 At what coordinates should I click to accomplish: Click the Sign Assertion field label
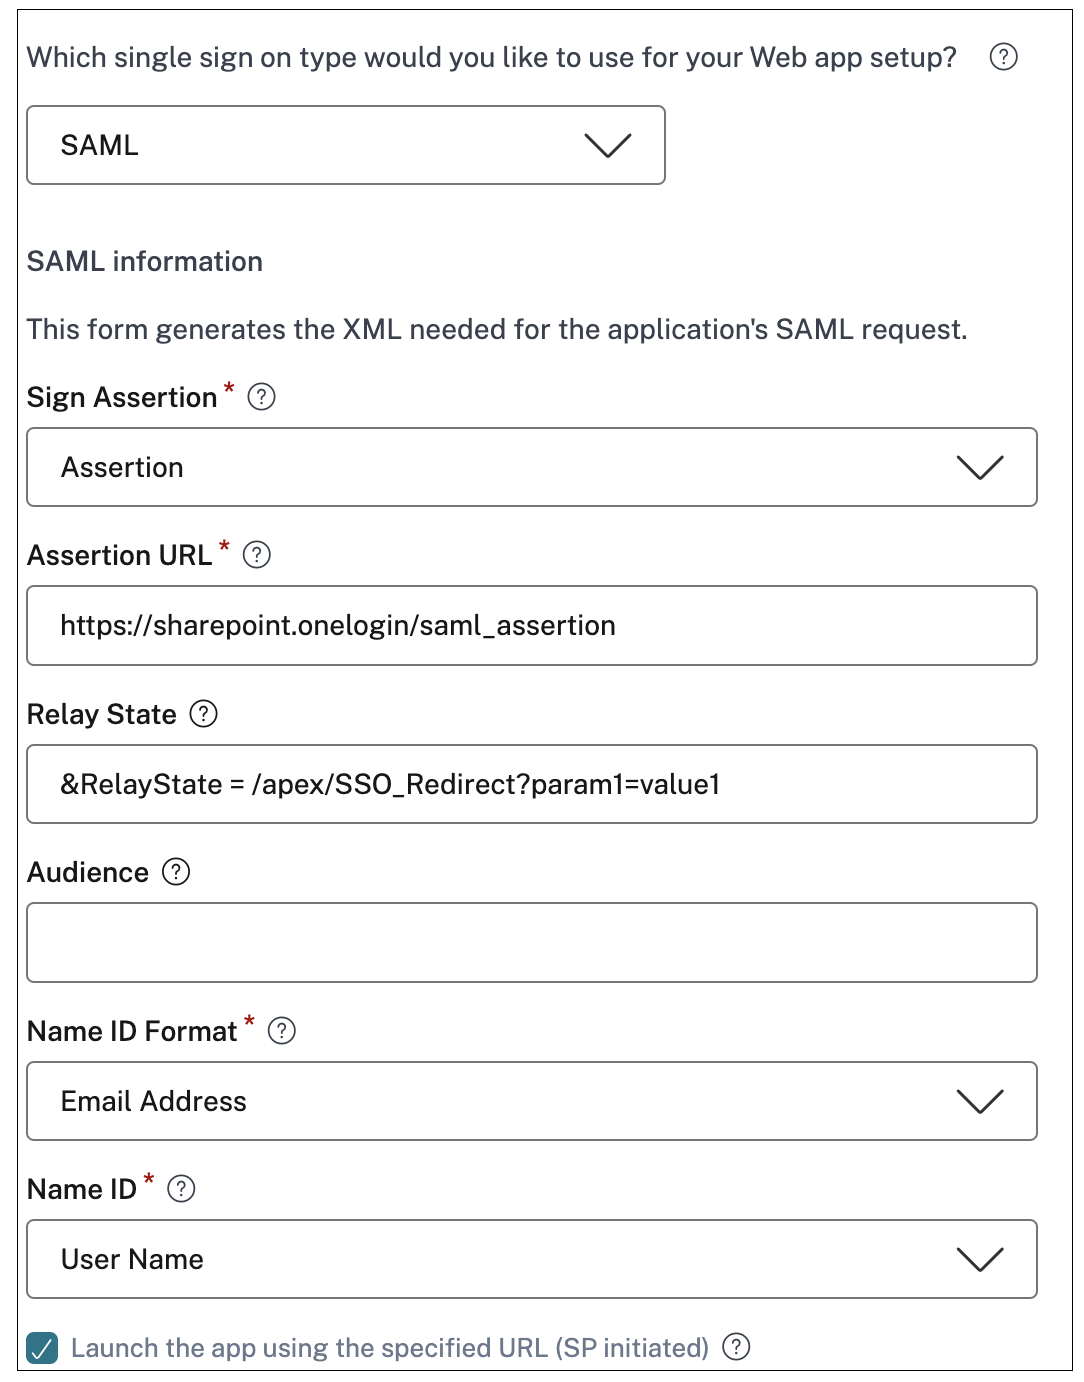point(122,398)
